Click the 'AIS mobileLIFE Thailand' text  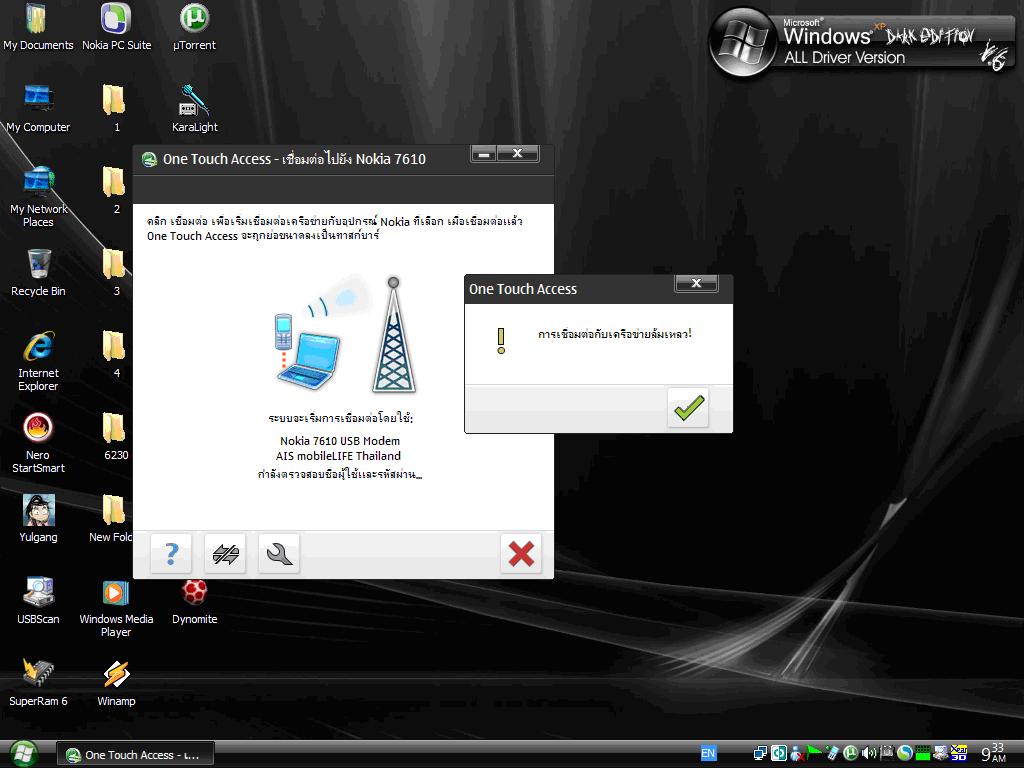[338, 456]
